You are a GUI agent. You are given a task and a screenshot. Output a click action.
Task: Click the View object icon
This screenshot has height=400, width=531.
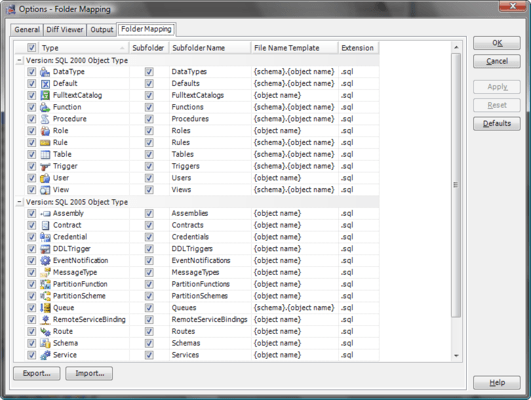point(45,190)
